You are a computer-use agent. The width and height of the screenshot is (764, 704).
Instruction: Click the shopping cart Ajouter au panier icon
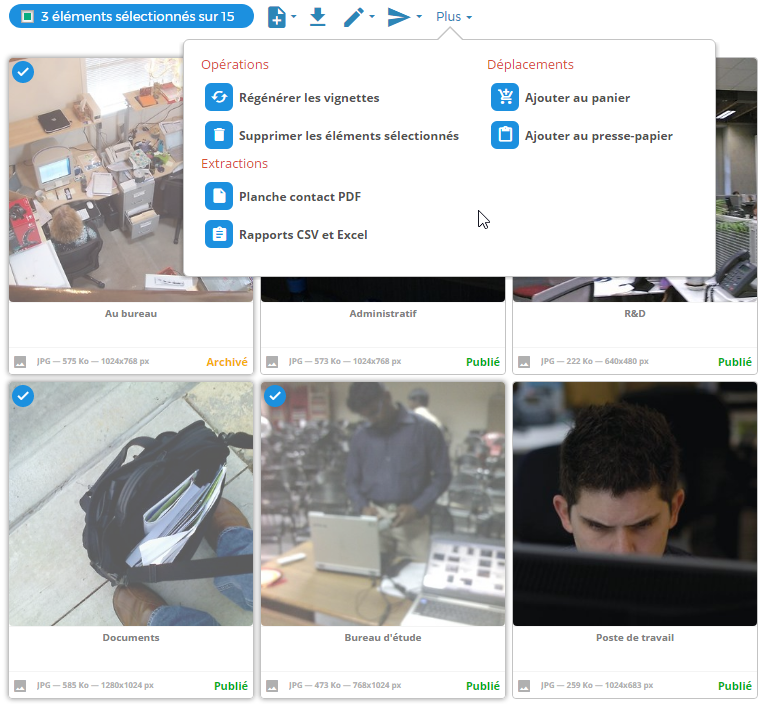pos(505,97)
